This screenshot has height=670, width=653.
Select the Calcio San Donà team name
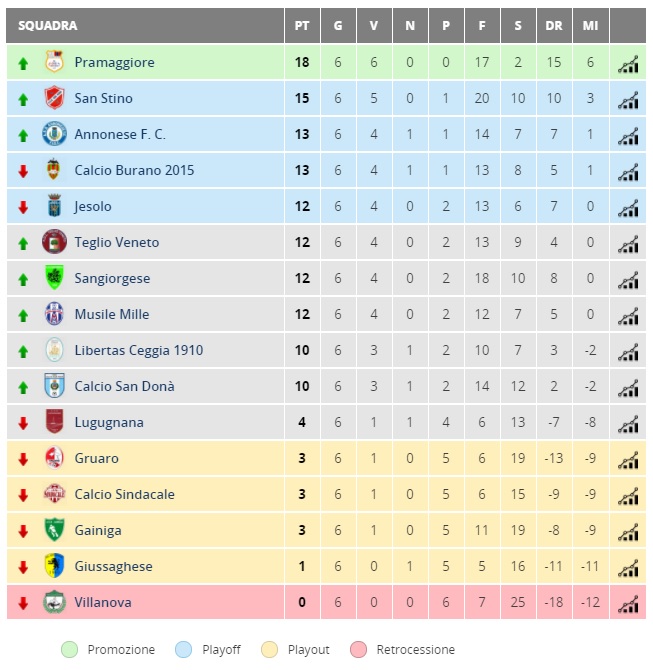(x=124, y=386)
